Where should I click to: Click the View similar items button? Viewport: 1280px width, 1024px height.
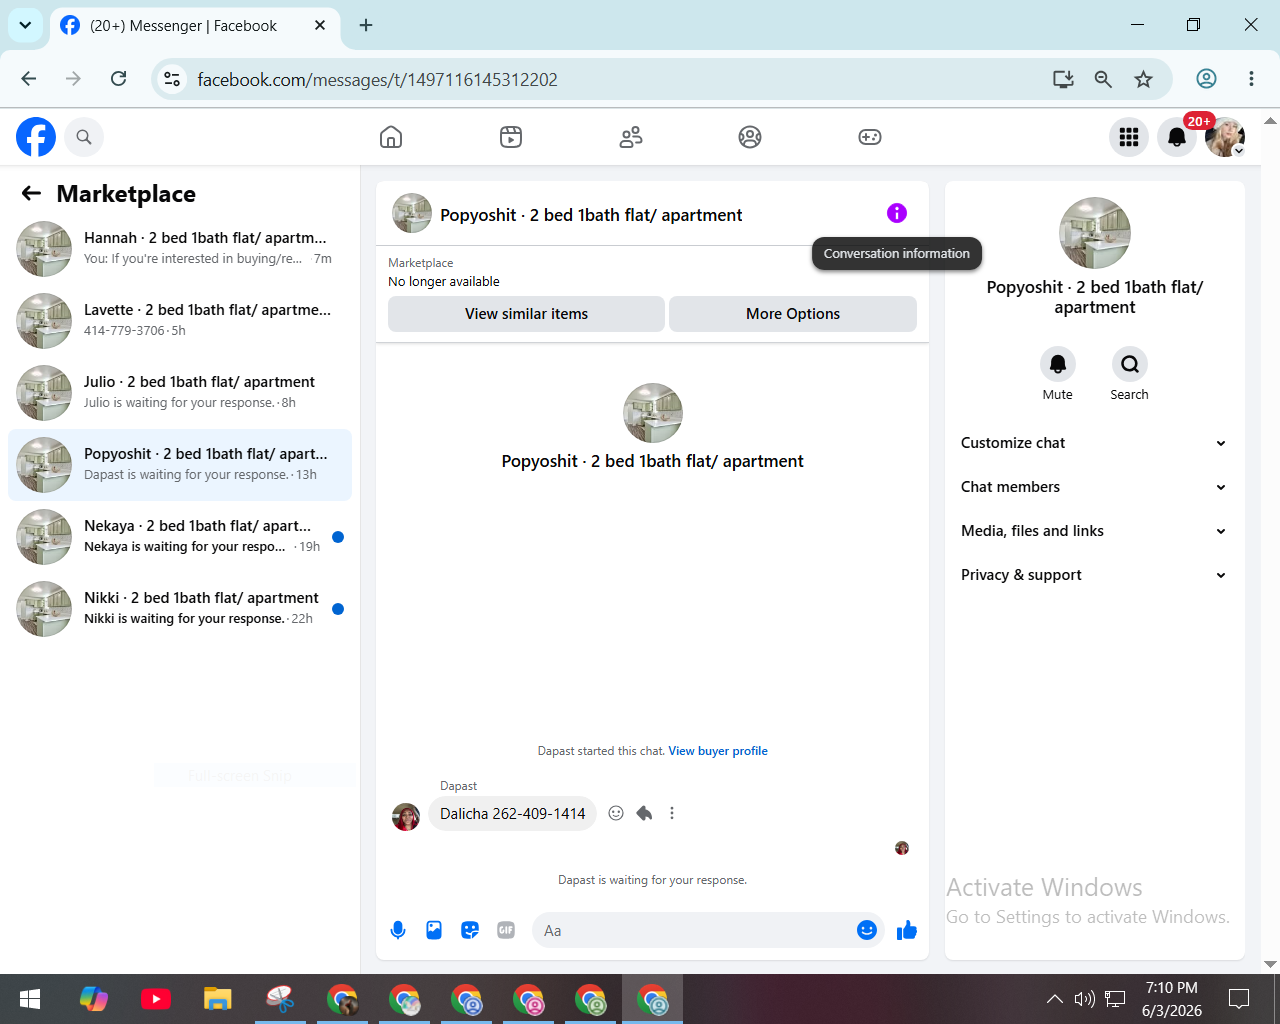coord(526,314)
